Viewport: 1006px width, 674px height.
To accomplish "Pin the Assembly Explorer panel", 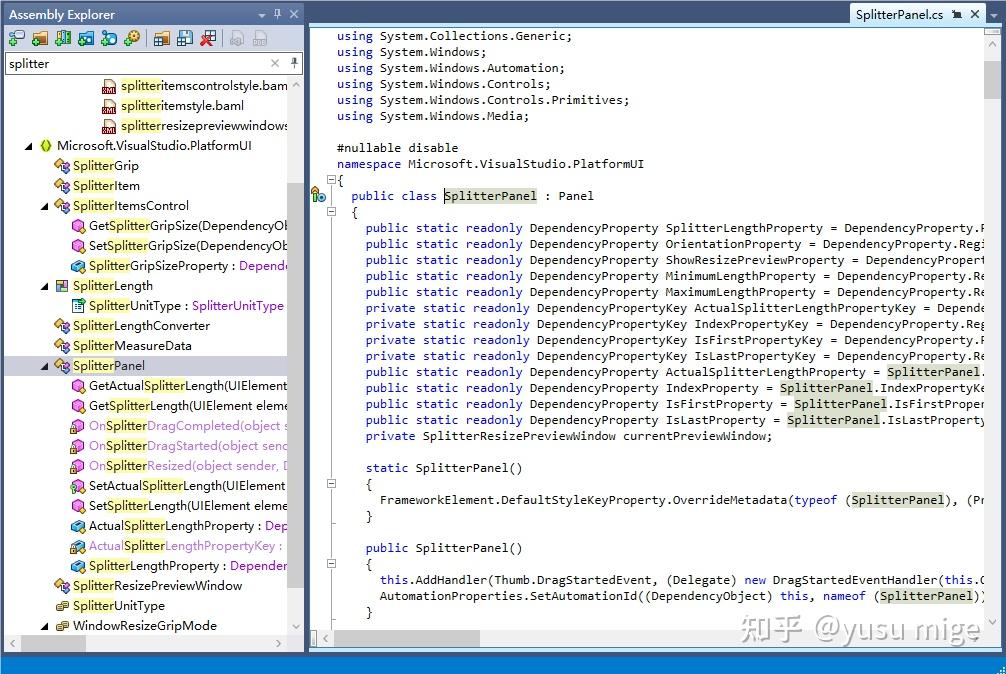I will [x=277, y=14].
